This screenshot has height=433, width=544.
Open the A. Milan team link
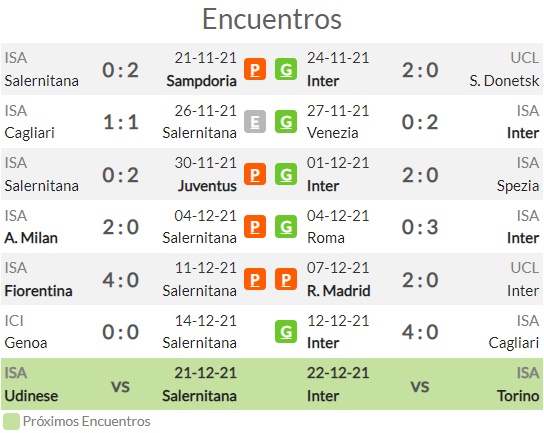pyautogui.click(x=31, y=238)
